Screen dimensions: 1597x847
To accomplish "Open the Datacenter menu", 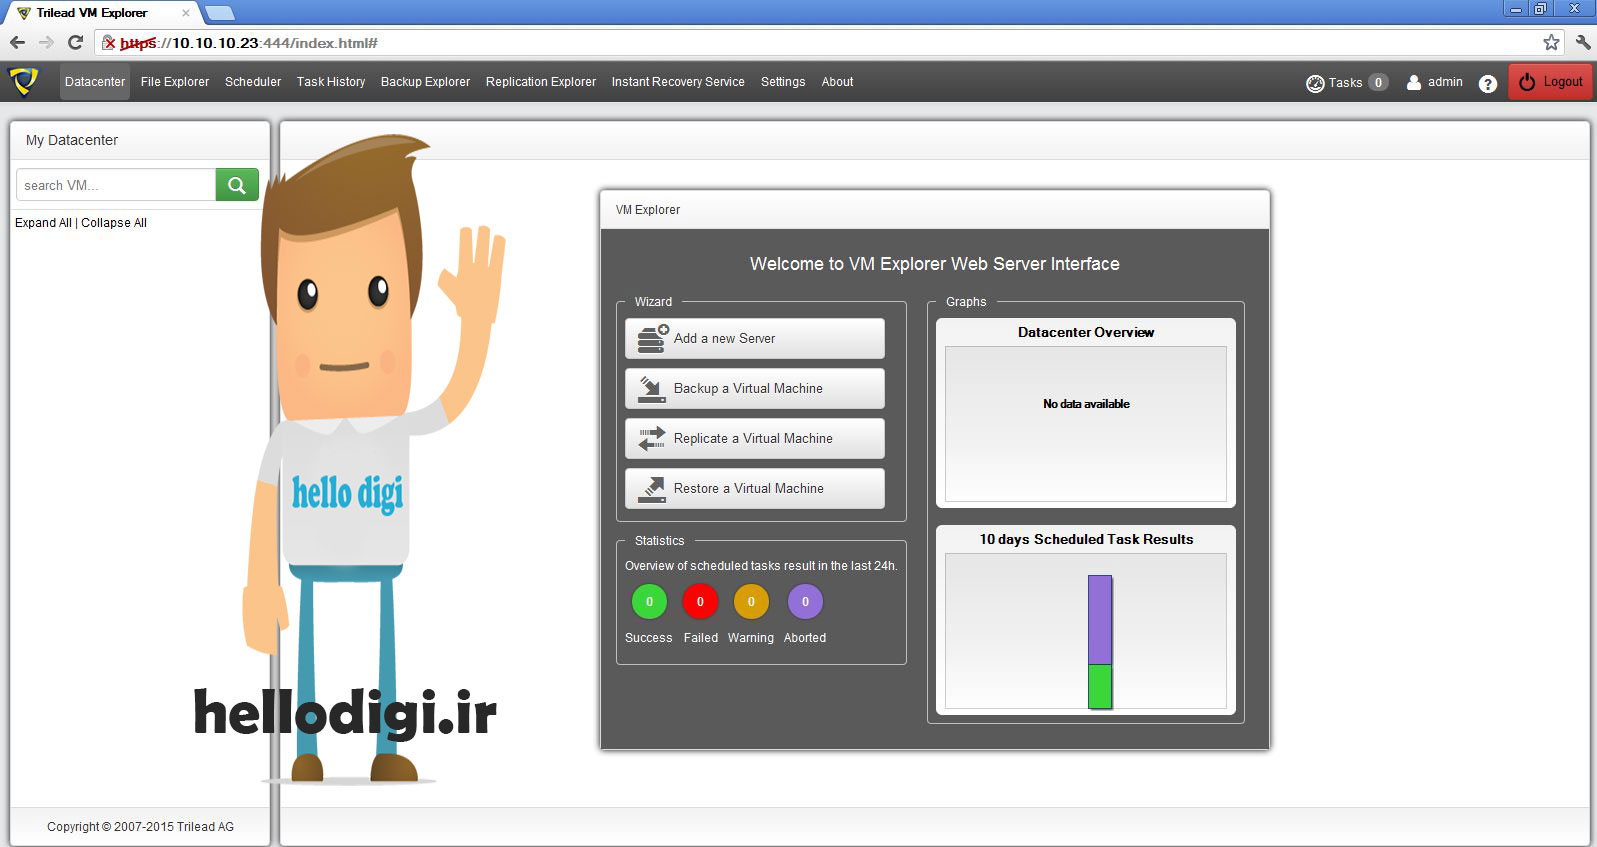I will point(95,82).
